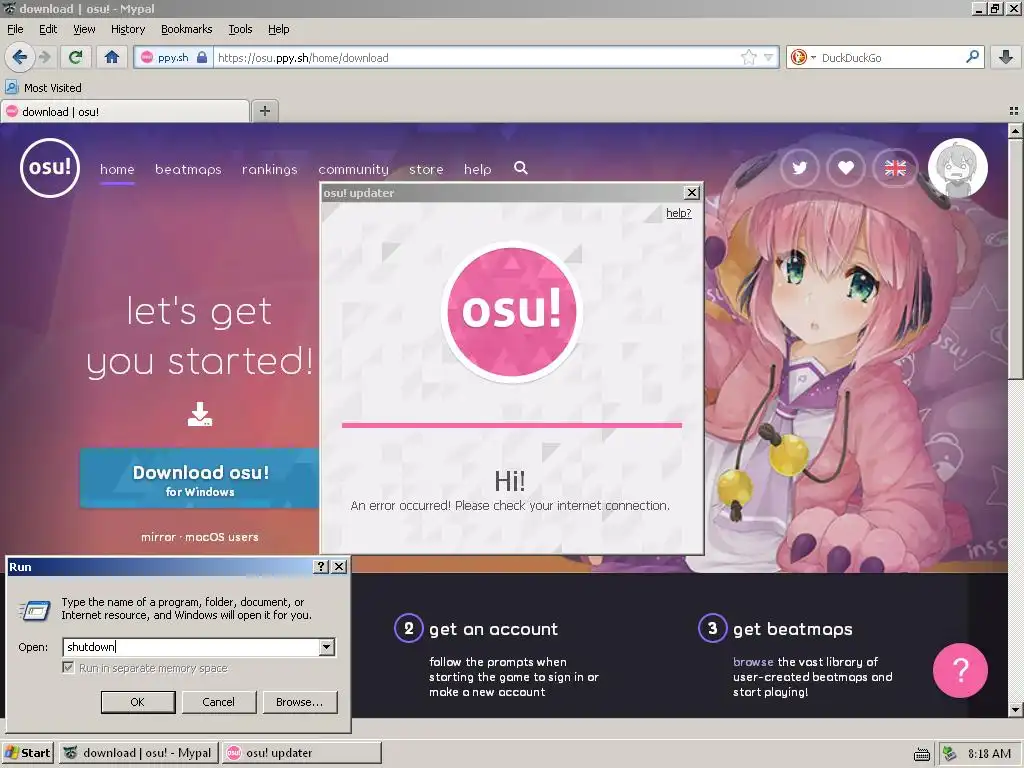Screen dimensions: 1024x768
Task: Click the heart support icon
Action: pos(846,168)
